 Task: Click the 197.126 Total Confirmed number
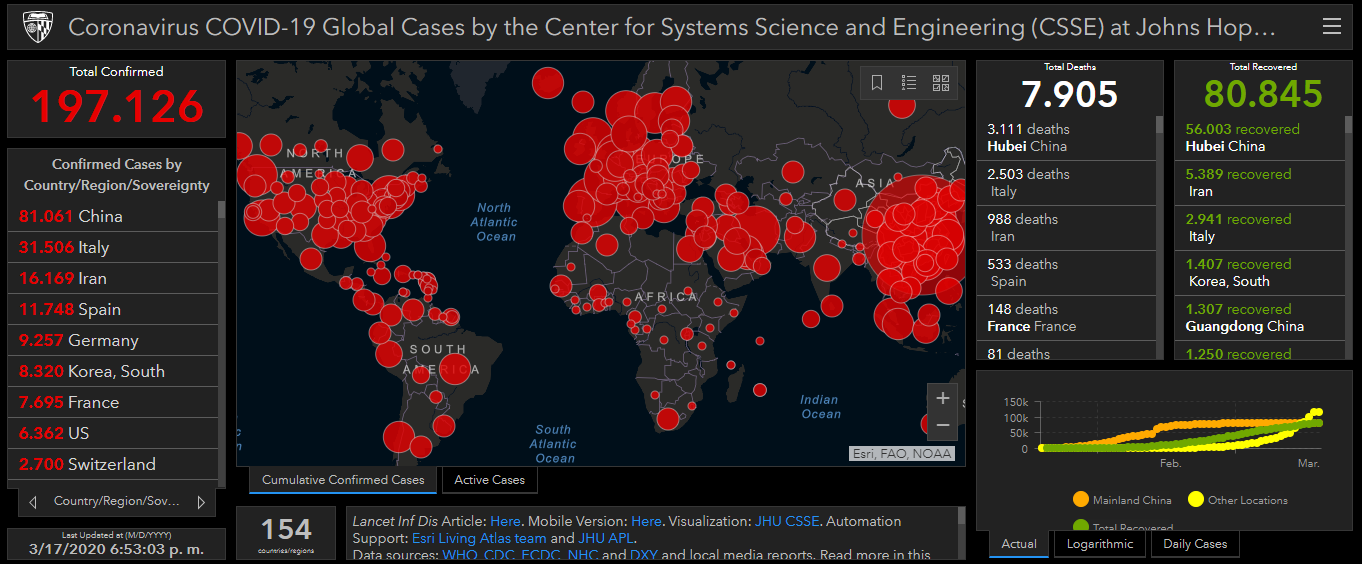[x=117, y=107]
